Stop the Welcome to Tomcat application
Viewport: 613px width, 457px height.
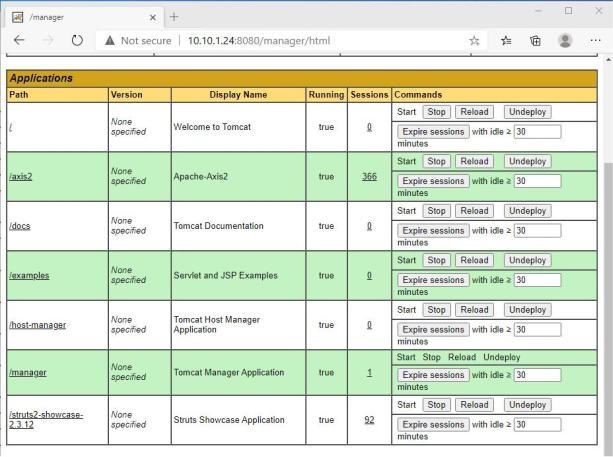[x=436, y=112]
